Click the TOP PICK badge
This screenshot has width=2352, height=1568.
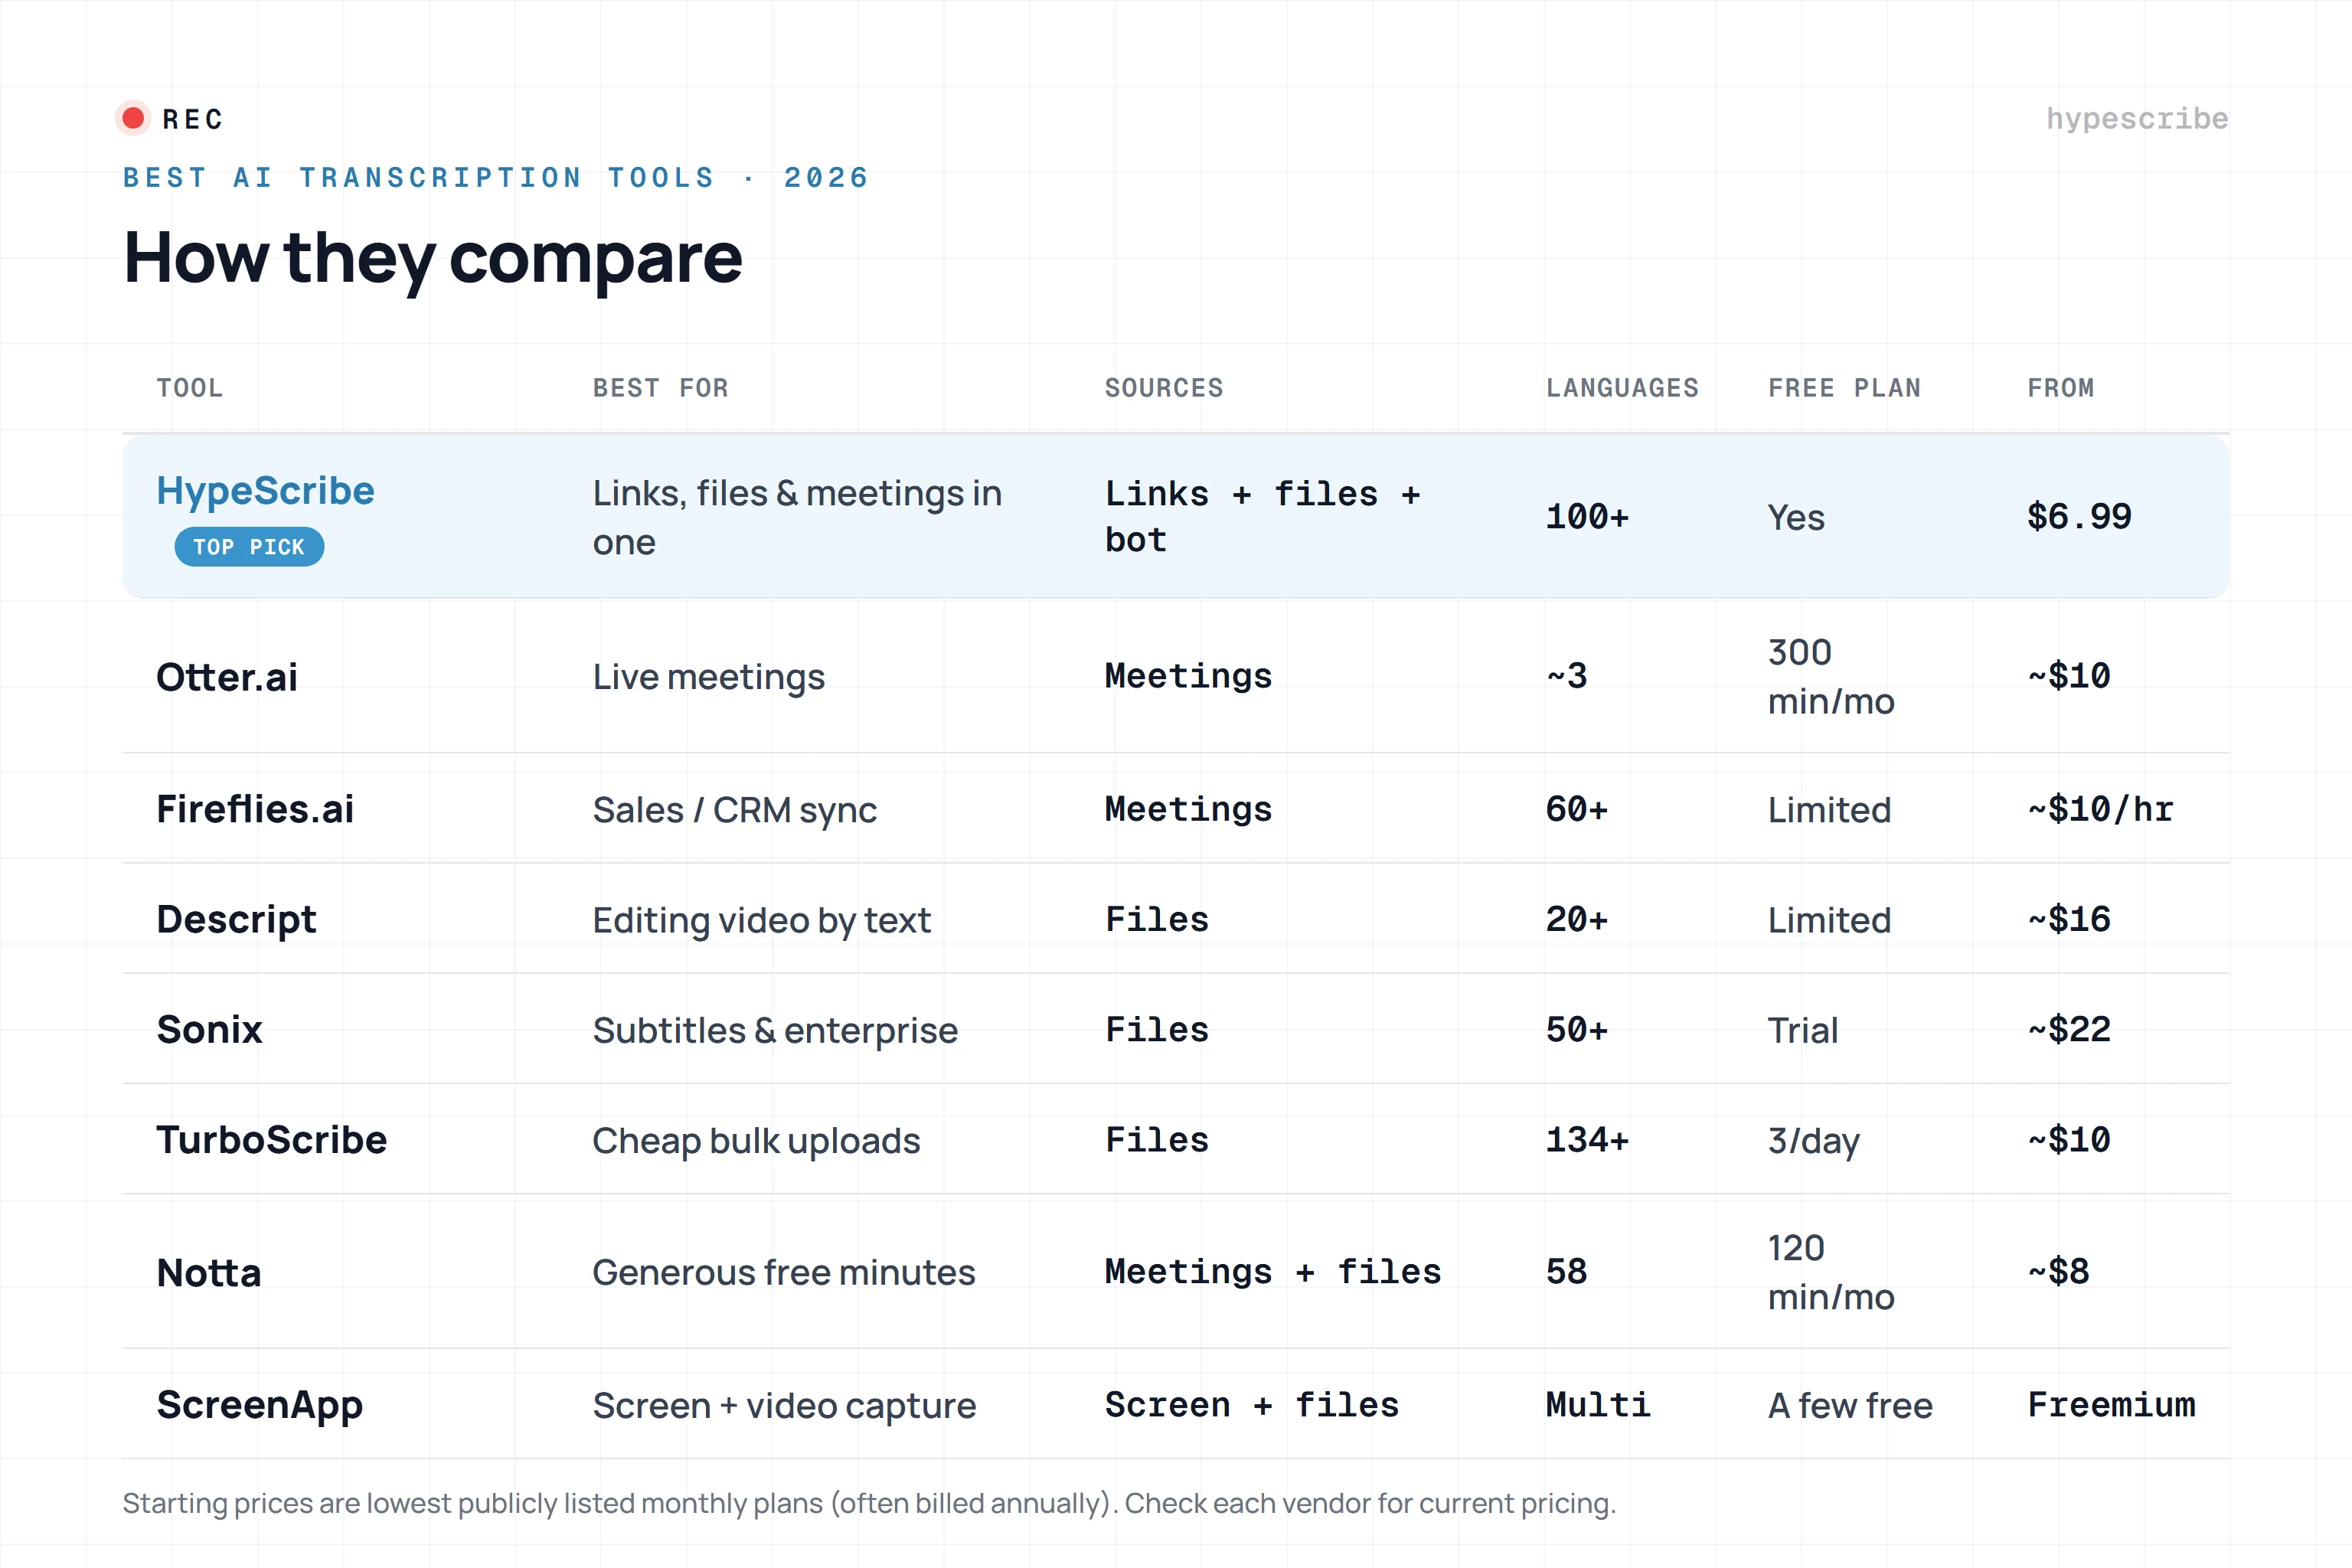tap(249, 547)
